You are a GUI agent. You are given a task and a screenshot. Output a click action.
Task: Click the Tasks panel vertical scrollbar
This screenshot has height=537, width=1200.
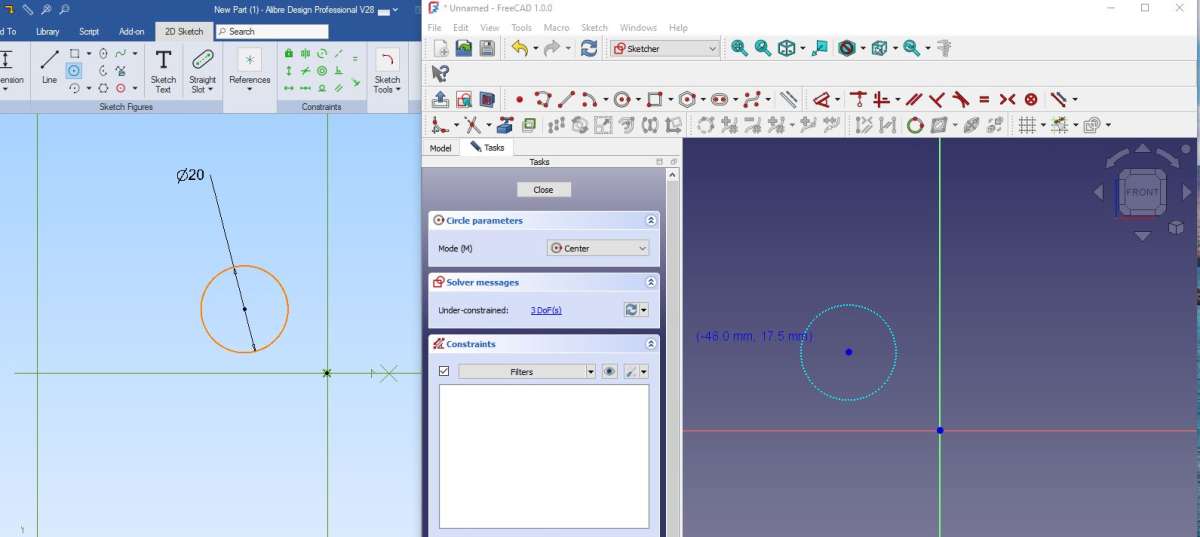coord(672,352)
